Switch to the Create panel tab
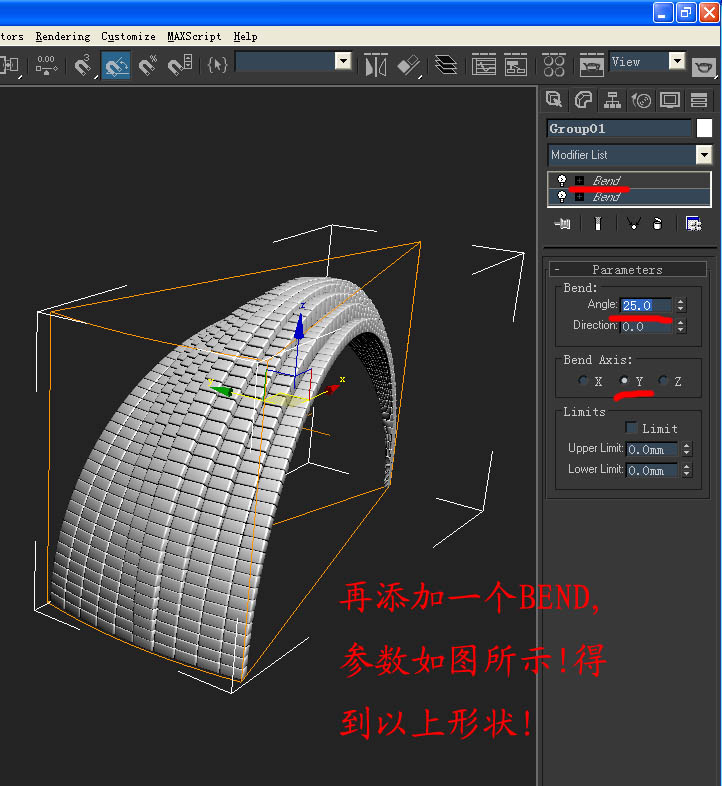Screen dimensions: 722x786 [x=554, y=100]
